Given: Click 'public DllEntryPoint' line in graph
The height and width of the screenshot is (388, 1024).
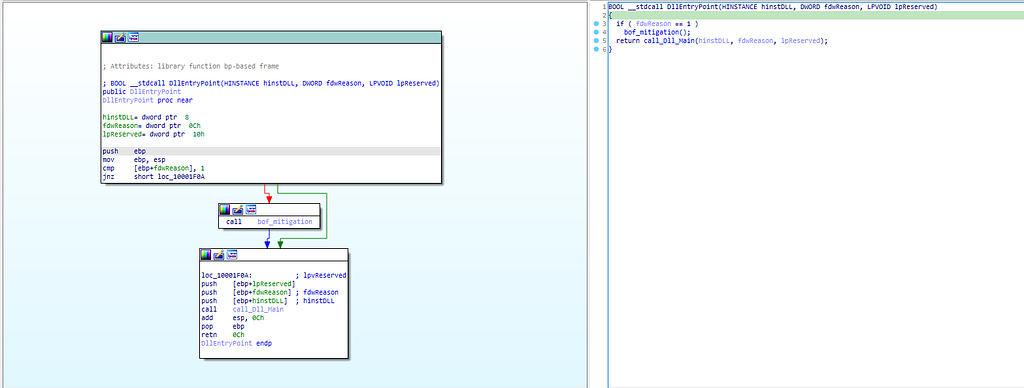Looking at the screenshot, I should pyautogui.click(x=142, y=92).
